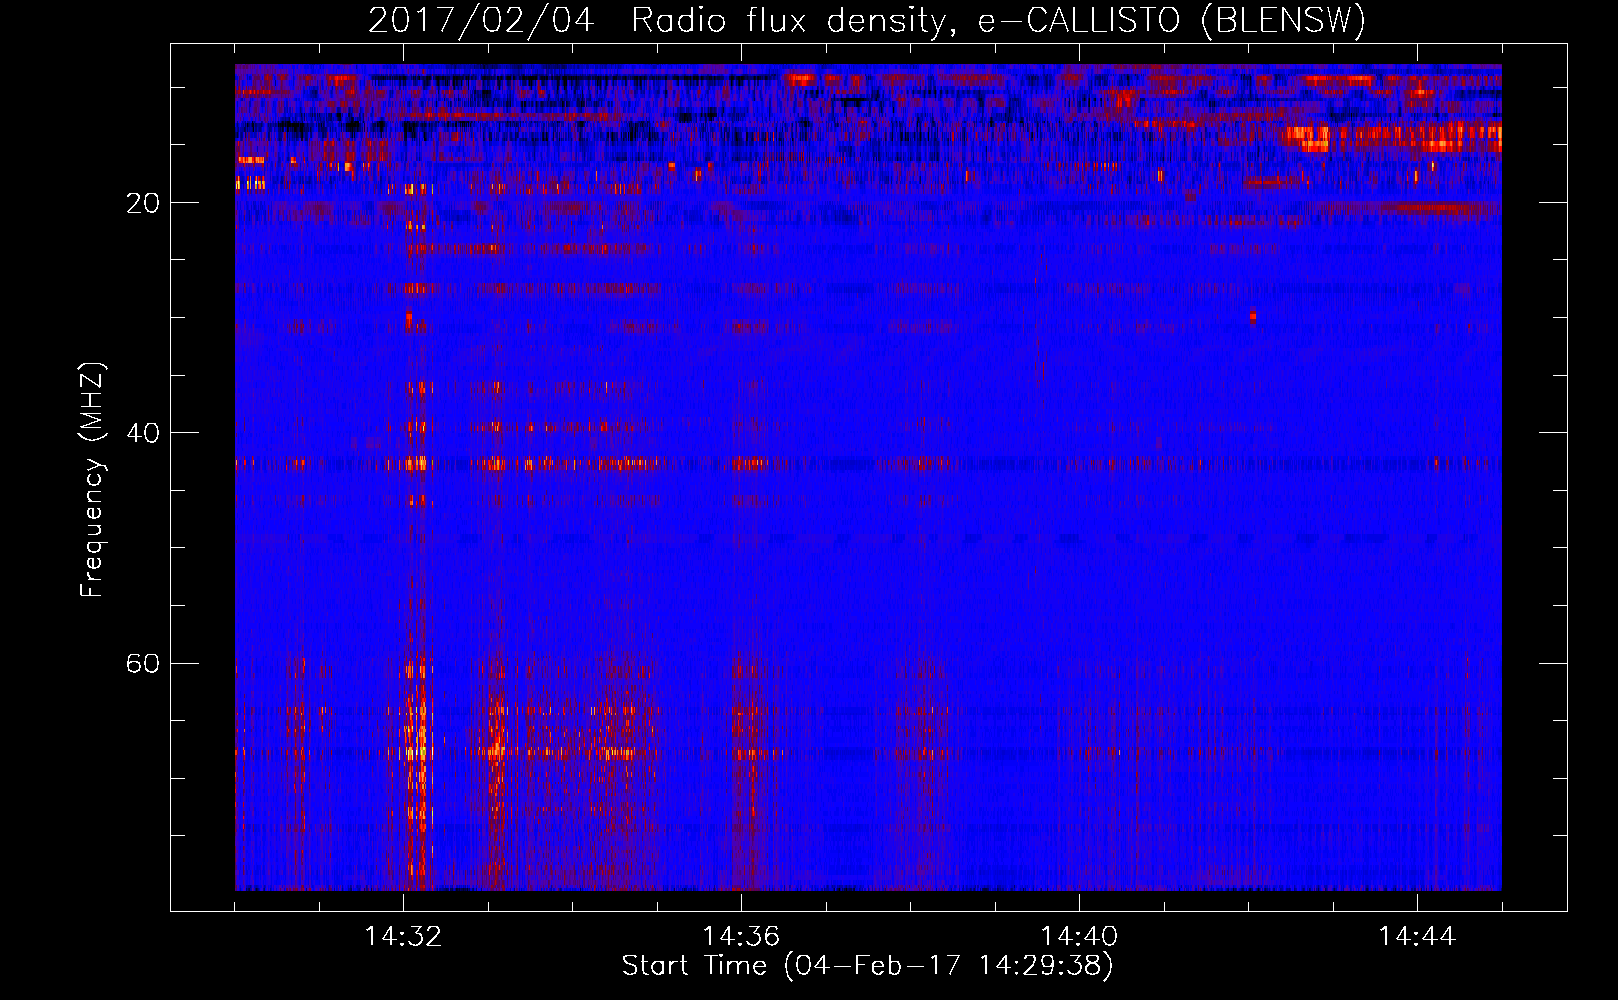Click the 14:40 time tick label
The height and width of the screenshot is (1000, 1618).
click(x=1079, y=937)
